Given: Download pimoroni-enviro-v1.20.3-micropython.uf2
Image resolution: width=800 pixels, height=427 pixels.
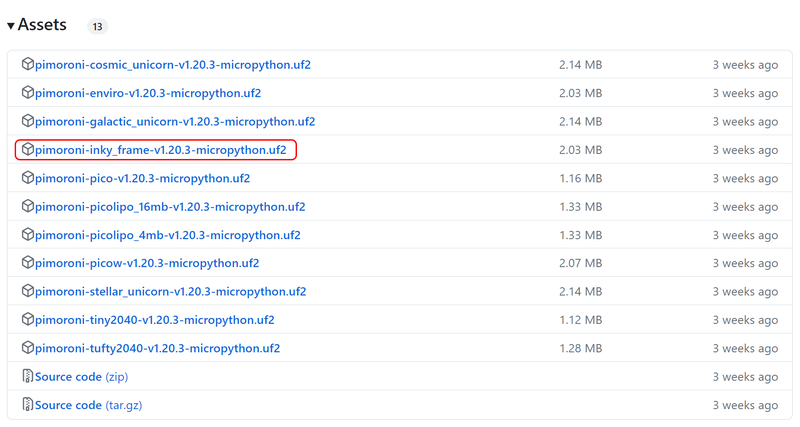Looking at the screenshot, I should pos(148,93).
